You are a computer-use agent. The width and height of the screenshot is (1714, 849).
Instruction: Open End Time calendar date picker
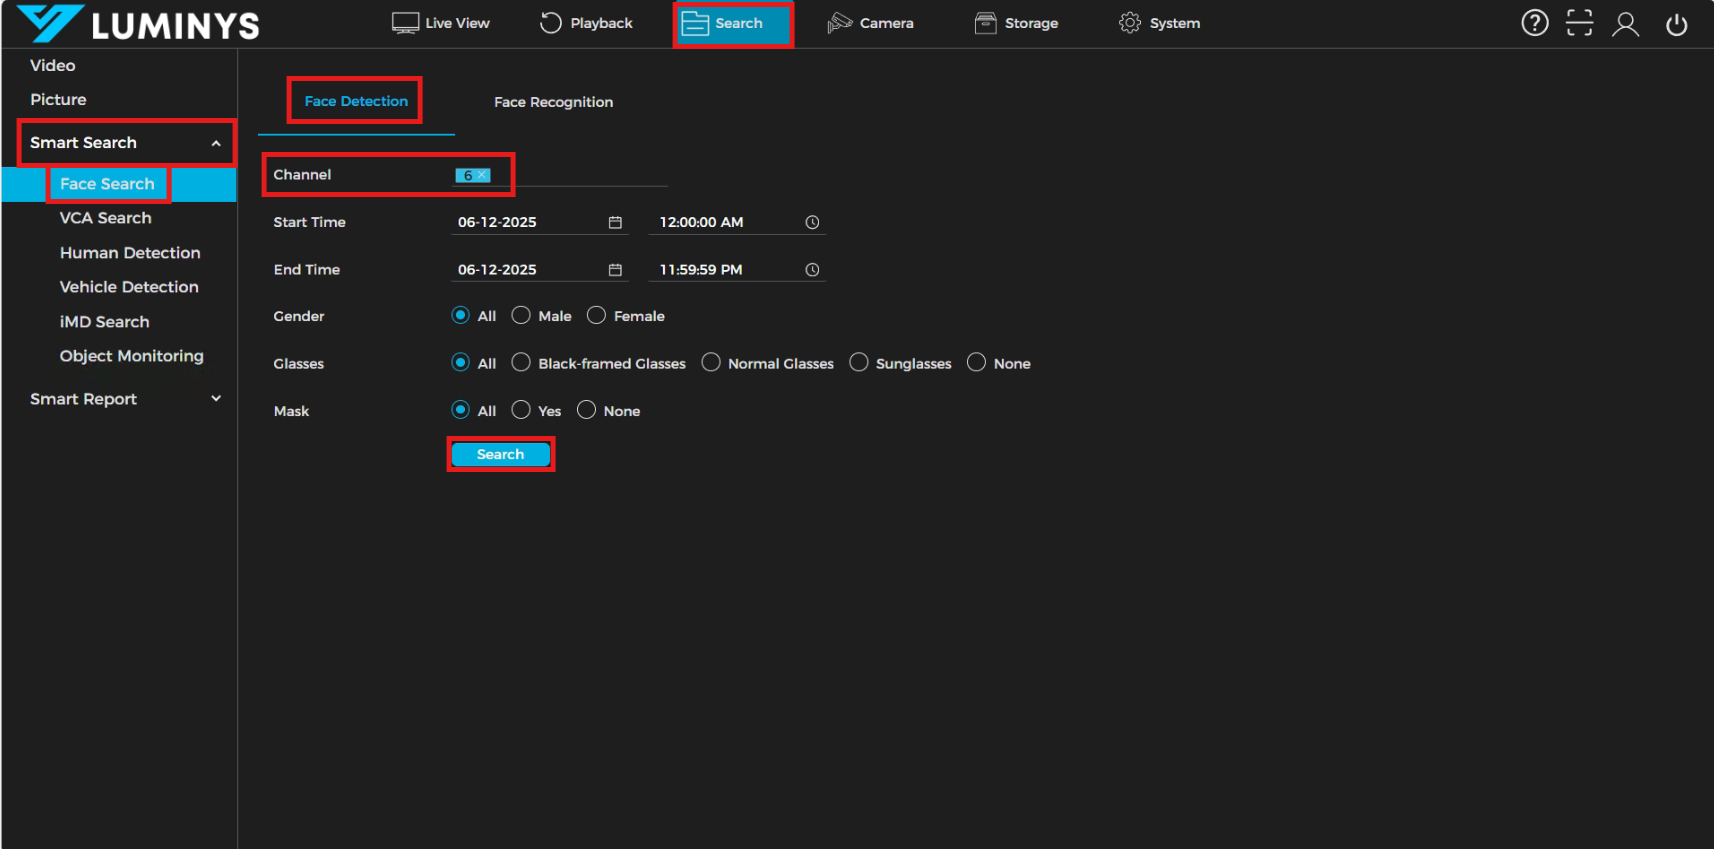615,270
